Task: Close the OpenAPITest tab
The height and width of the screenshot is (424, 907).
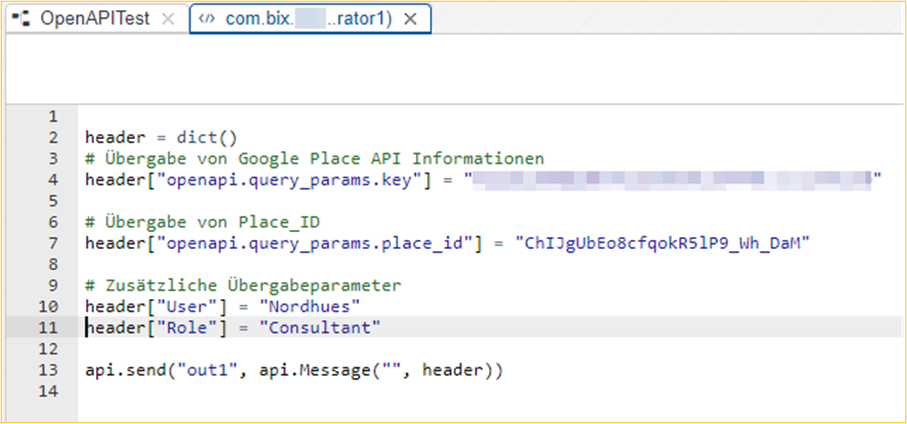Action: click(168, 19)
